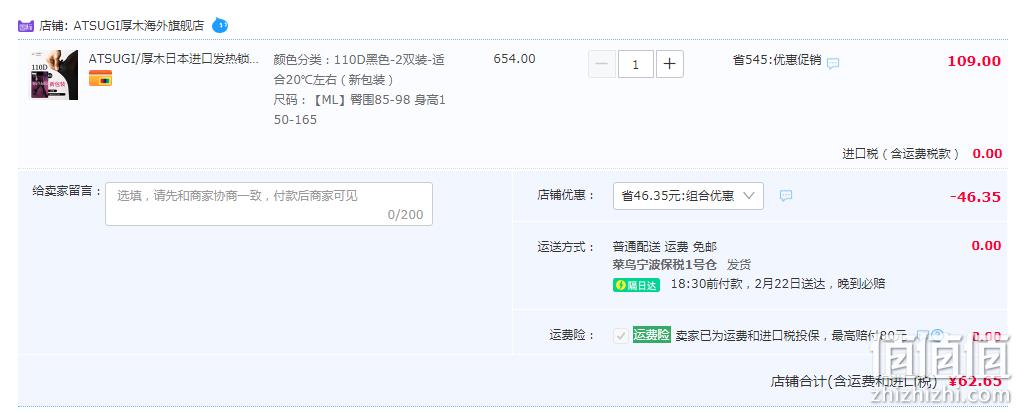Screen dimensions: 1020x412
Task: Click 菜鸟宁波保税1号仓 warehouse text
Action: tap(664, 265)
